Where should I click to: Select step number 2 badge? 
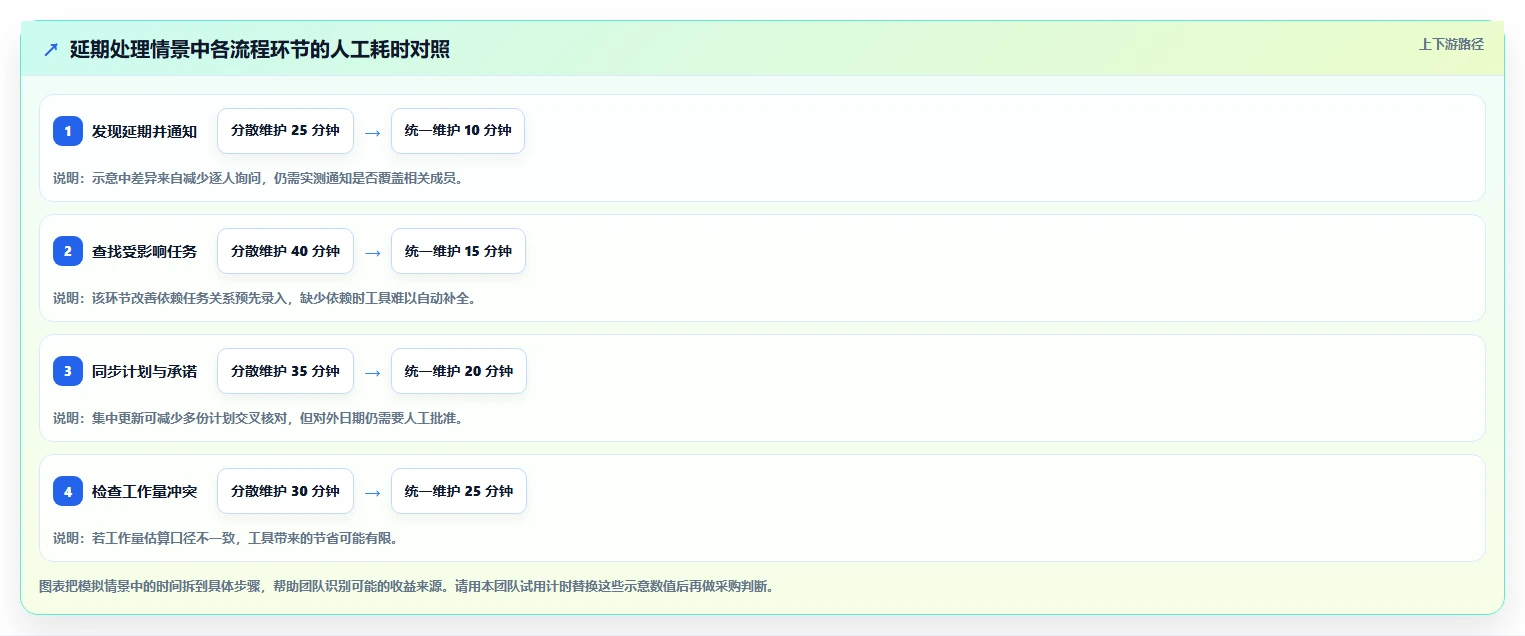point(68,251)
